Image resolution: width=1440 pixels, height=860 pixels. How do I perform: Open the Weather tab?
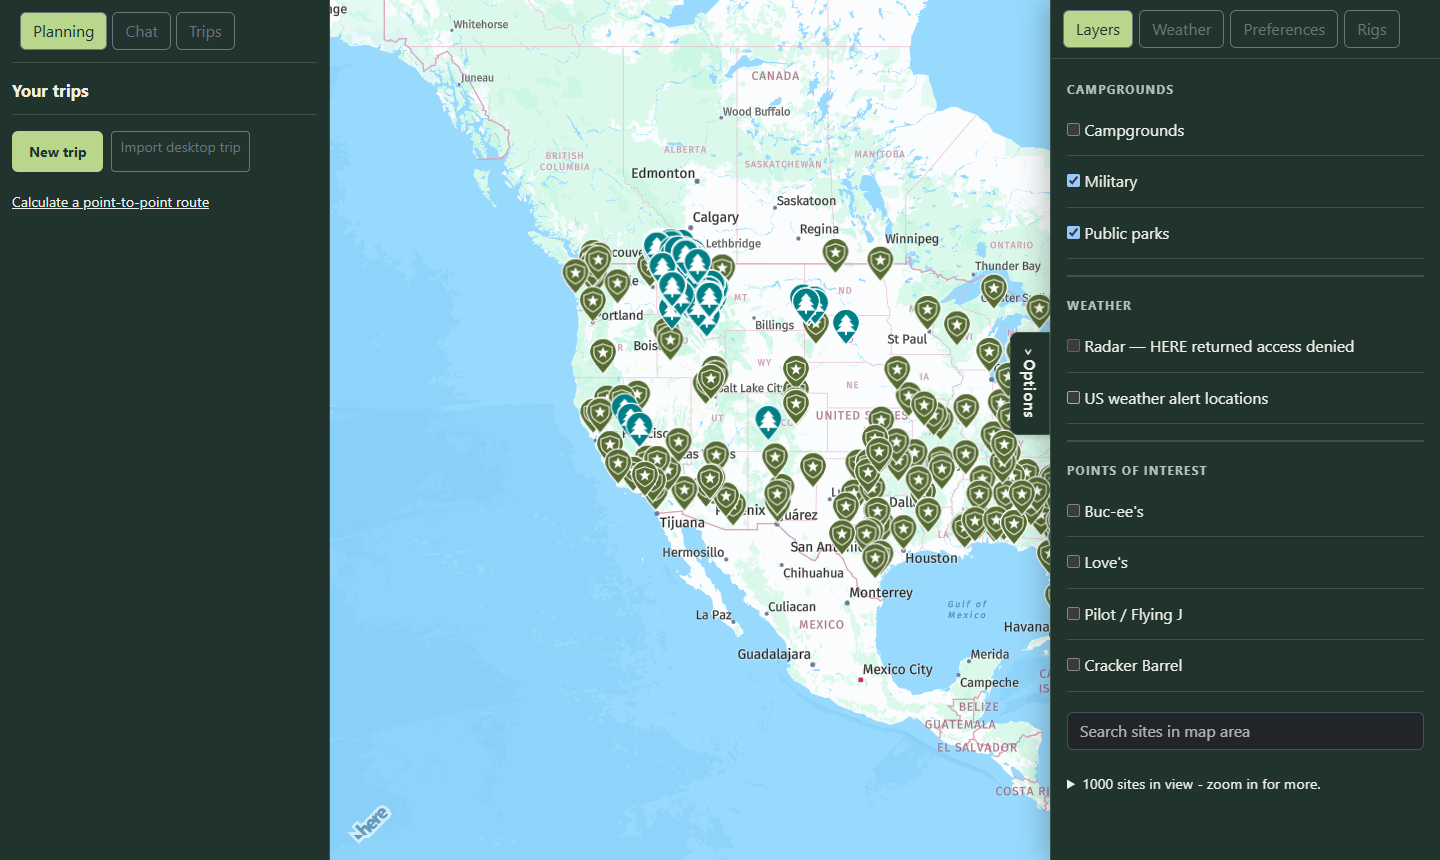(x=1182, y=29)
